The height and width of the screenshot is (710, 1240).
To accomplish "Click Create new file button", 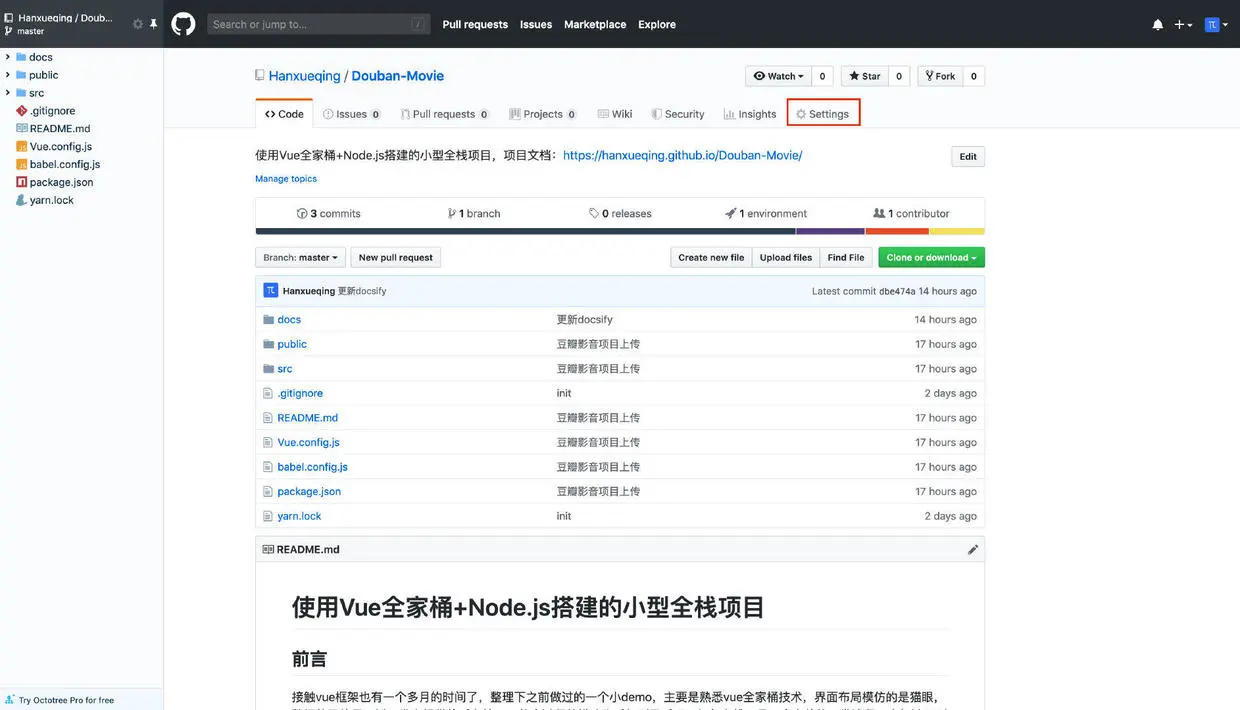I will click(711, 257).
